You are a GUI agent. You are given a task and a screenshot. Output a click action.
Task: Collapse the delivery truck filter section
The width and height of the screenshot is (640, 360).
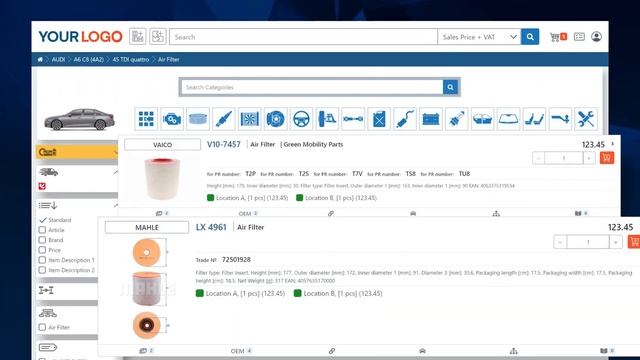point(116,172)
